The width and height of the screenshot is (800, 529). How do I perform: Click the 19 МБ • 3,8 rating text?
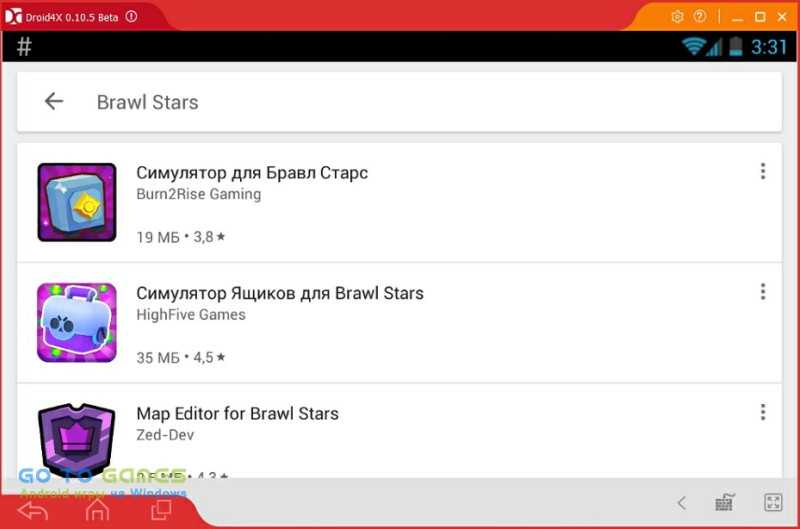tap(181, 237)
